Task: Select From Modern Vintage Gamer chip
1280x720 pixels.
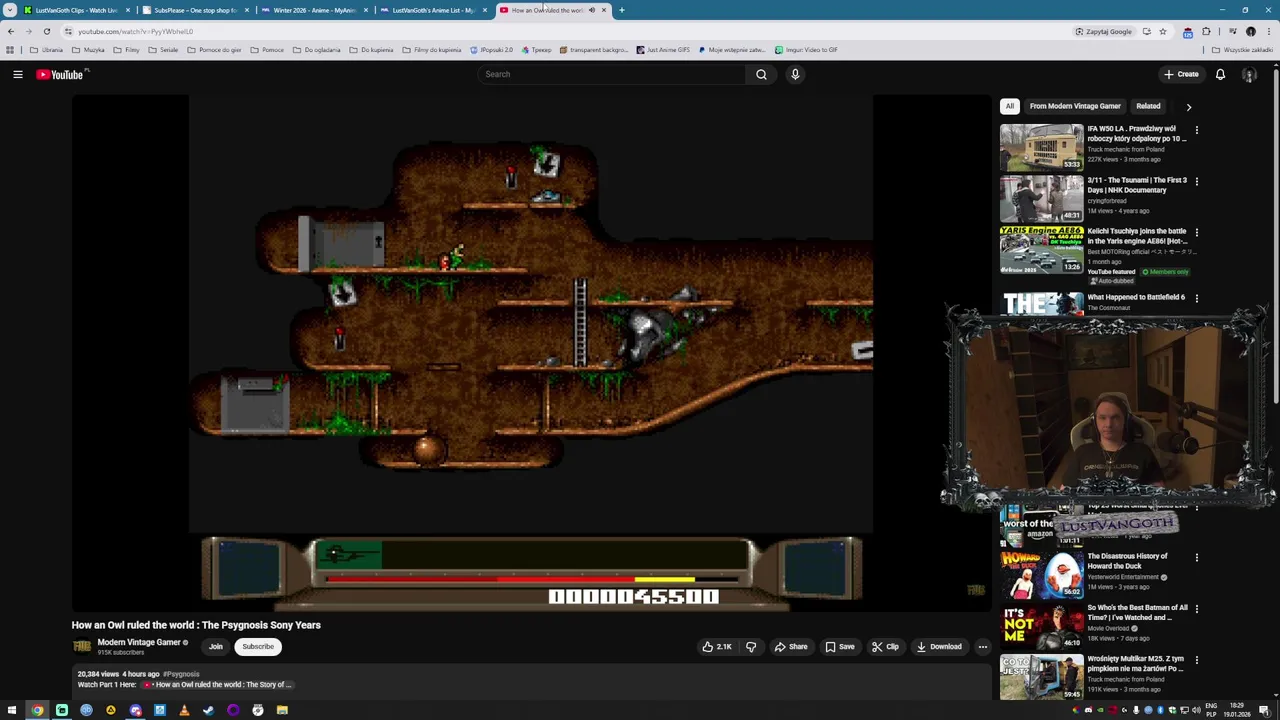Action: (x=1075, y=106)
